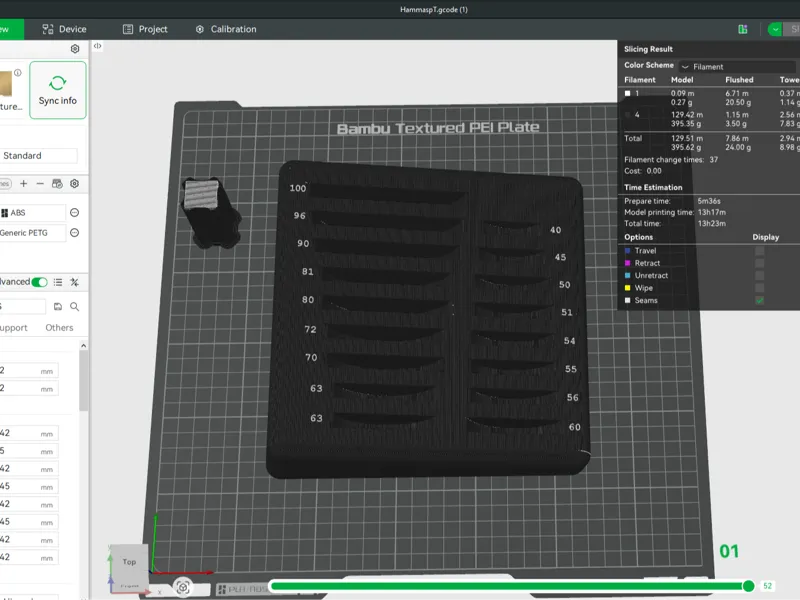Open the ABS filament dropdown
This screenshot has width=800, height=600.
tap(33, 213)
